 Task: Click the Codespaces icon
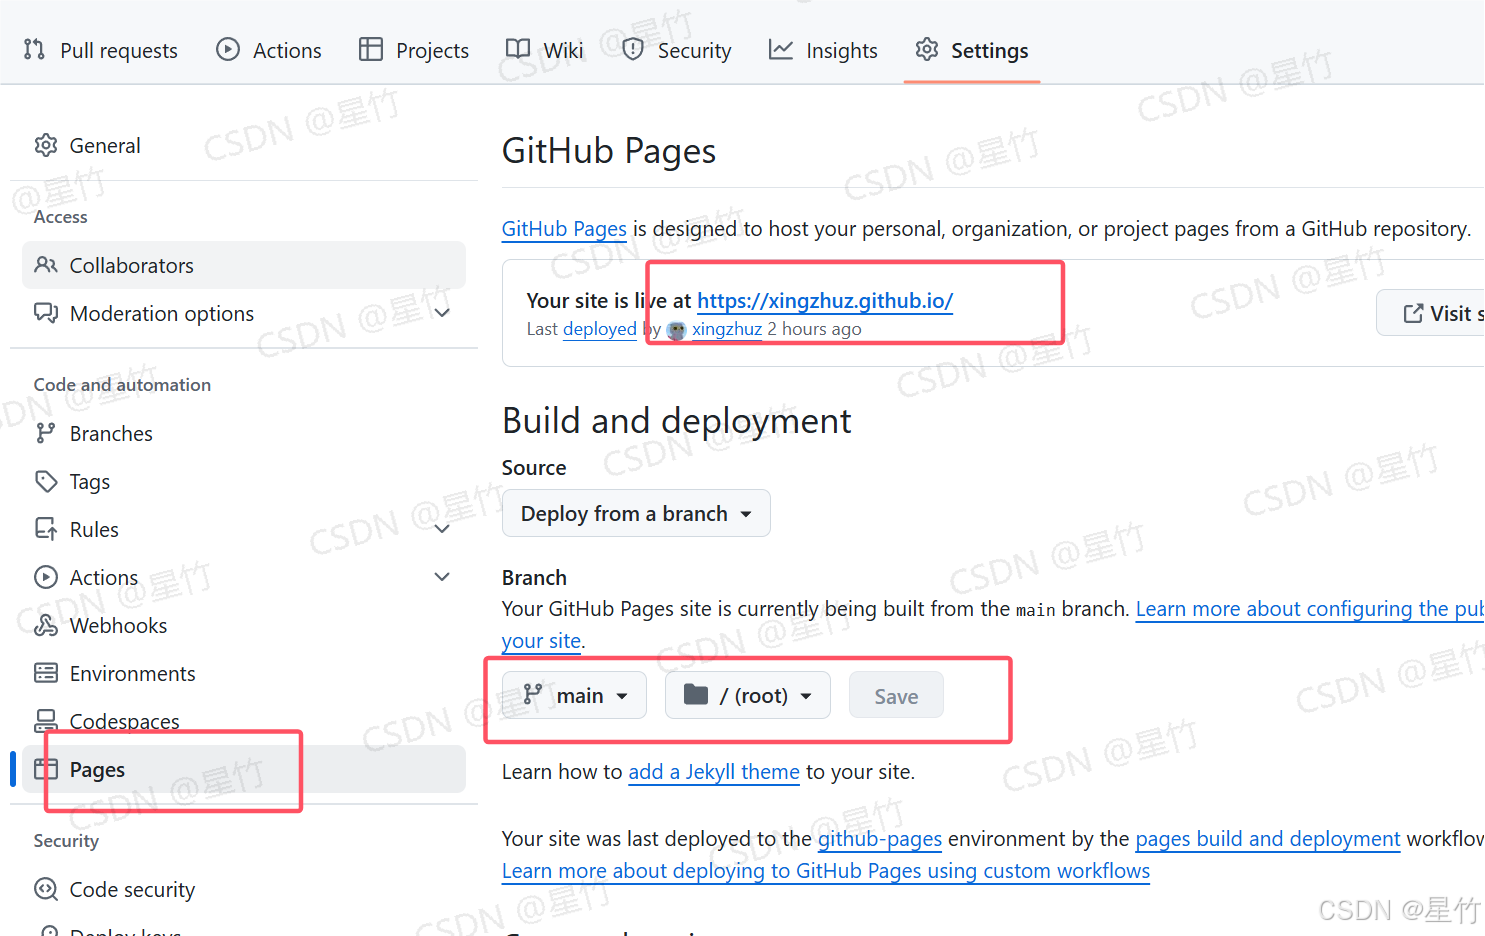pyautogui.click(x=46, y=721)
